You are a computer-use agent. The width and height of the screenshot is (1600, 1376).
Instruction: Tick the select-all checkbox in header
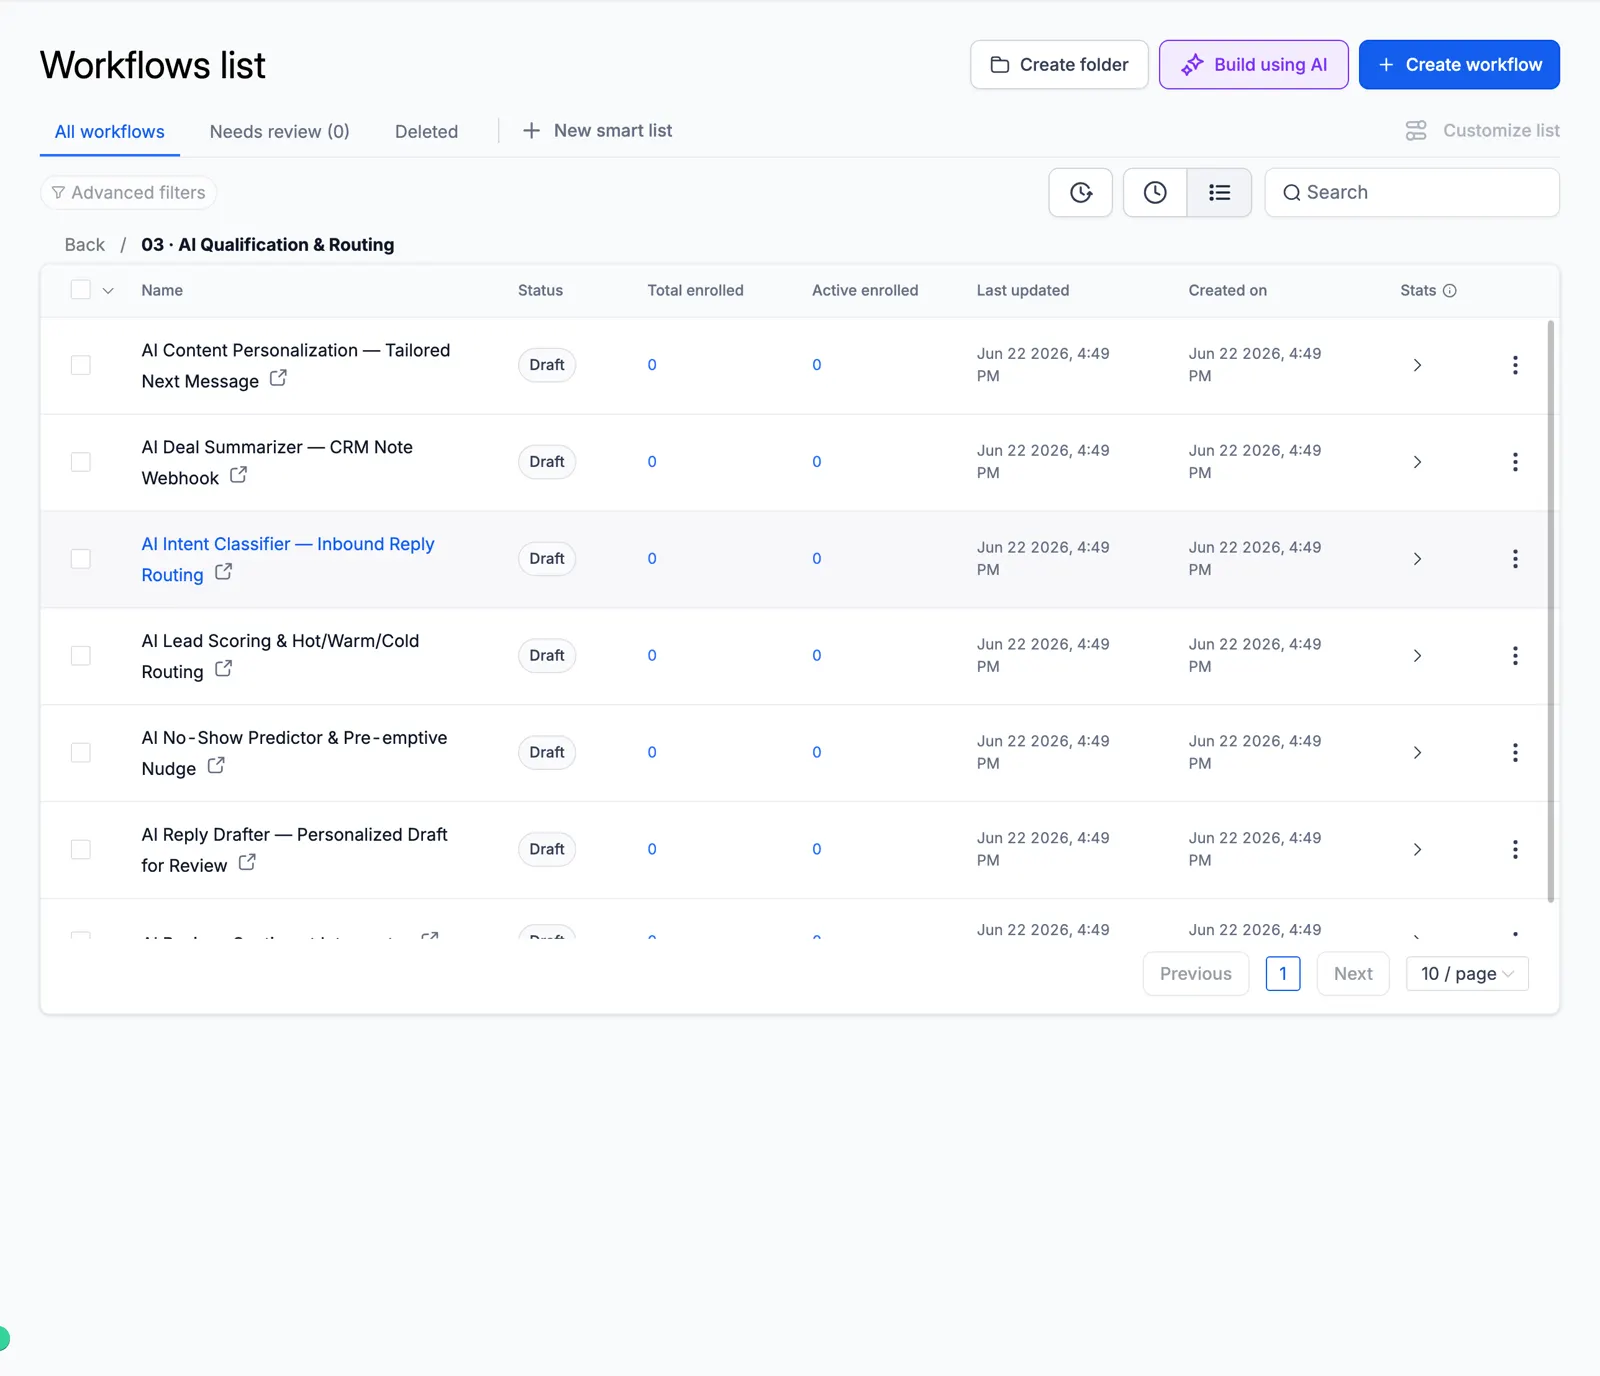pos(81,290)
